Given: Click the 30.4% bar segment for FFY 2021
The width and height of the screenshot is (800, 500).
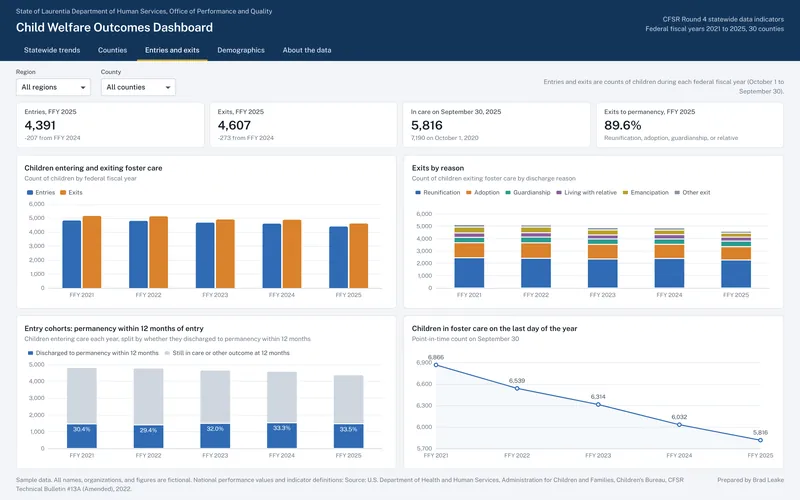Looking at the screenshot, I should (x=82, y=436).
